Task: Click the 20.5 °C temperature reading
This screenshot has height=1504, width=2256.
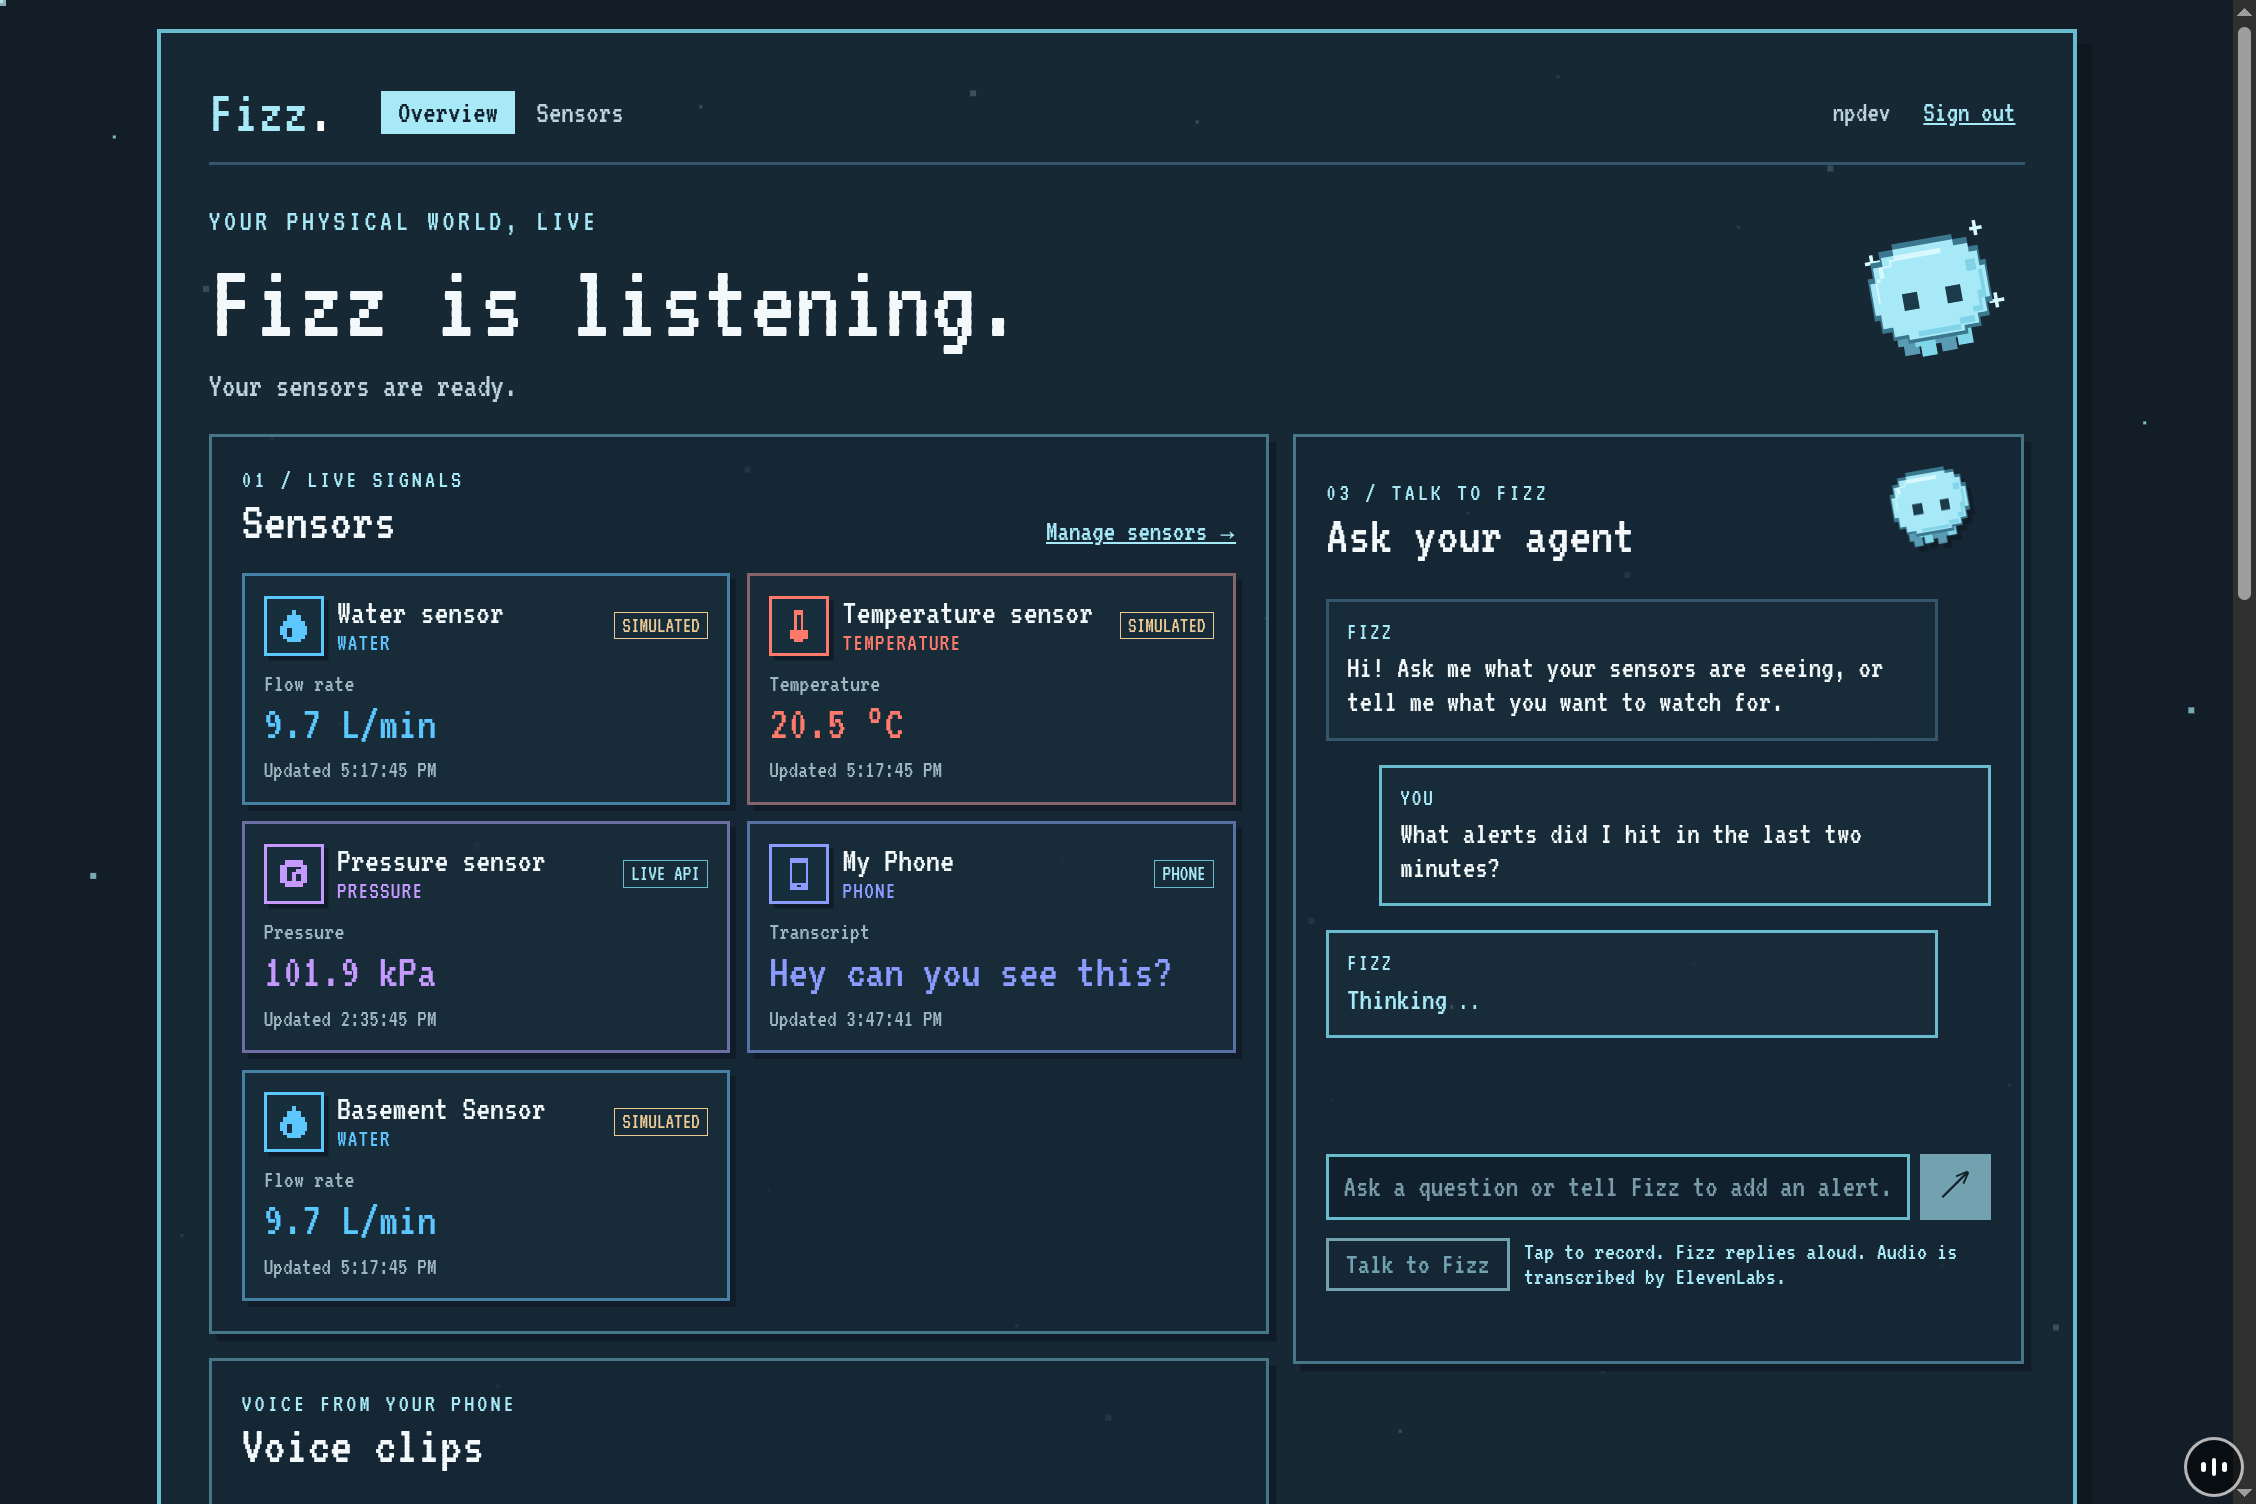Action: (836, 725)
